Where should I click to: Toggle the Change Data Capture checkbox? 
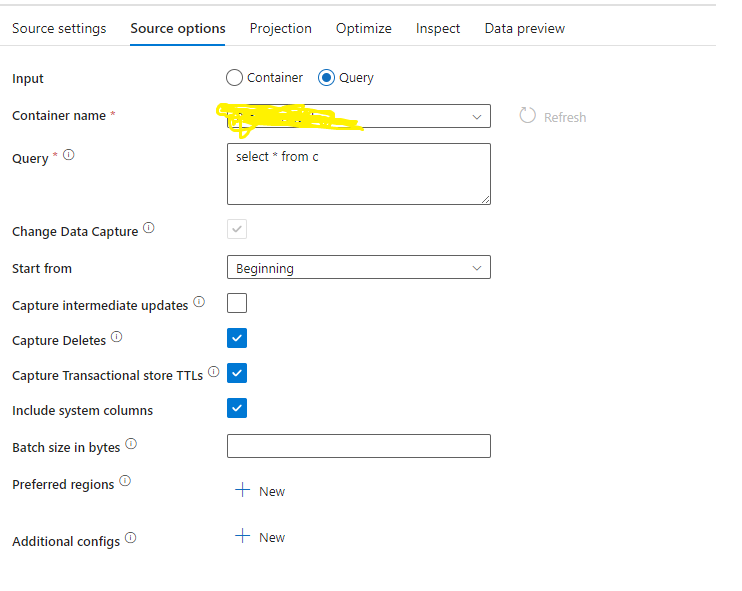click(x=237, y=229)
